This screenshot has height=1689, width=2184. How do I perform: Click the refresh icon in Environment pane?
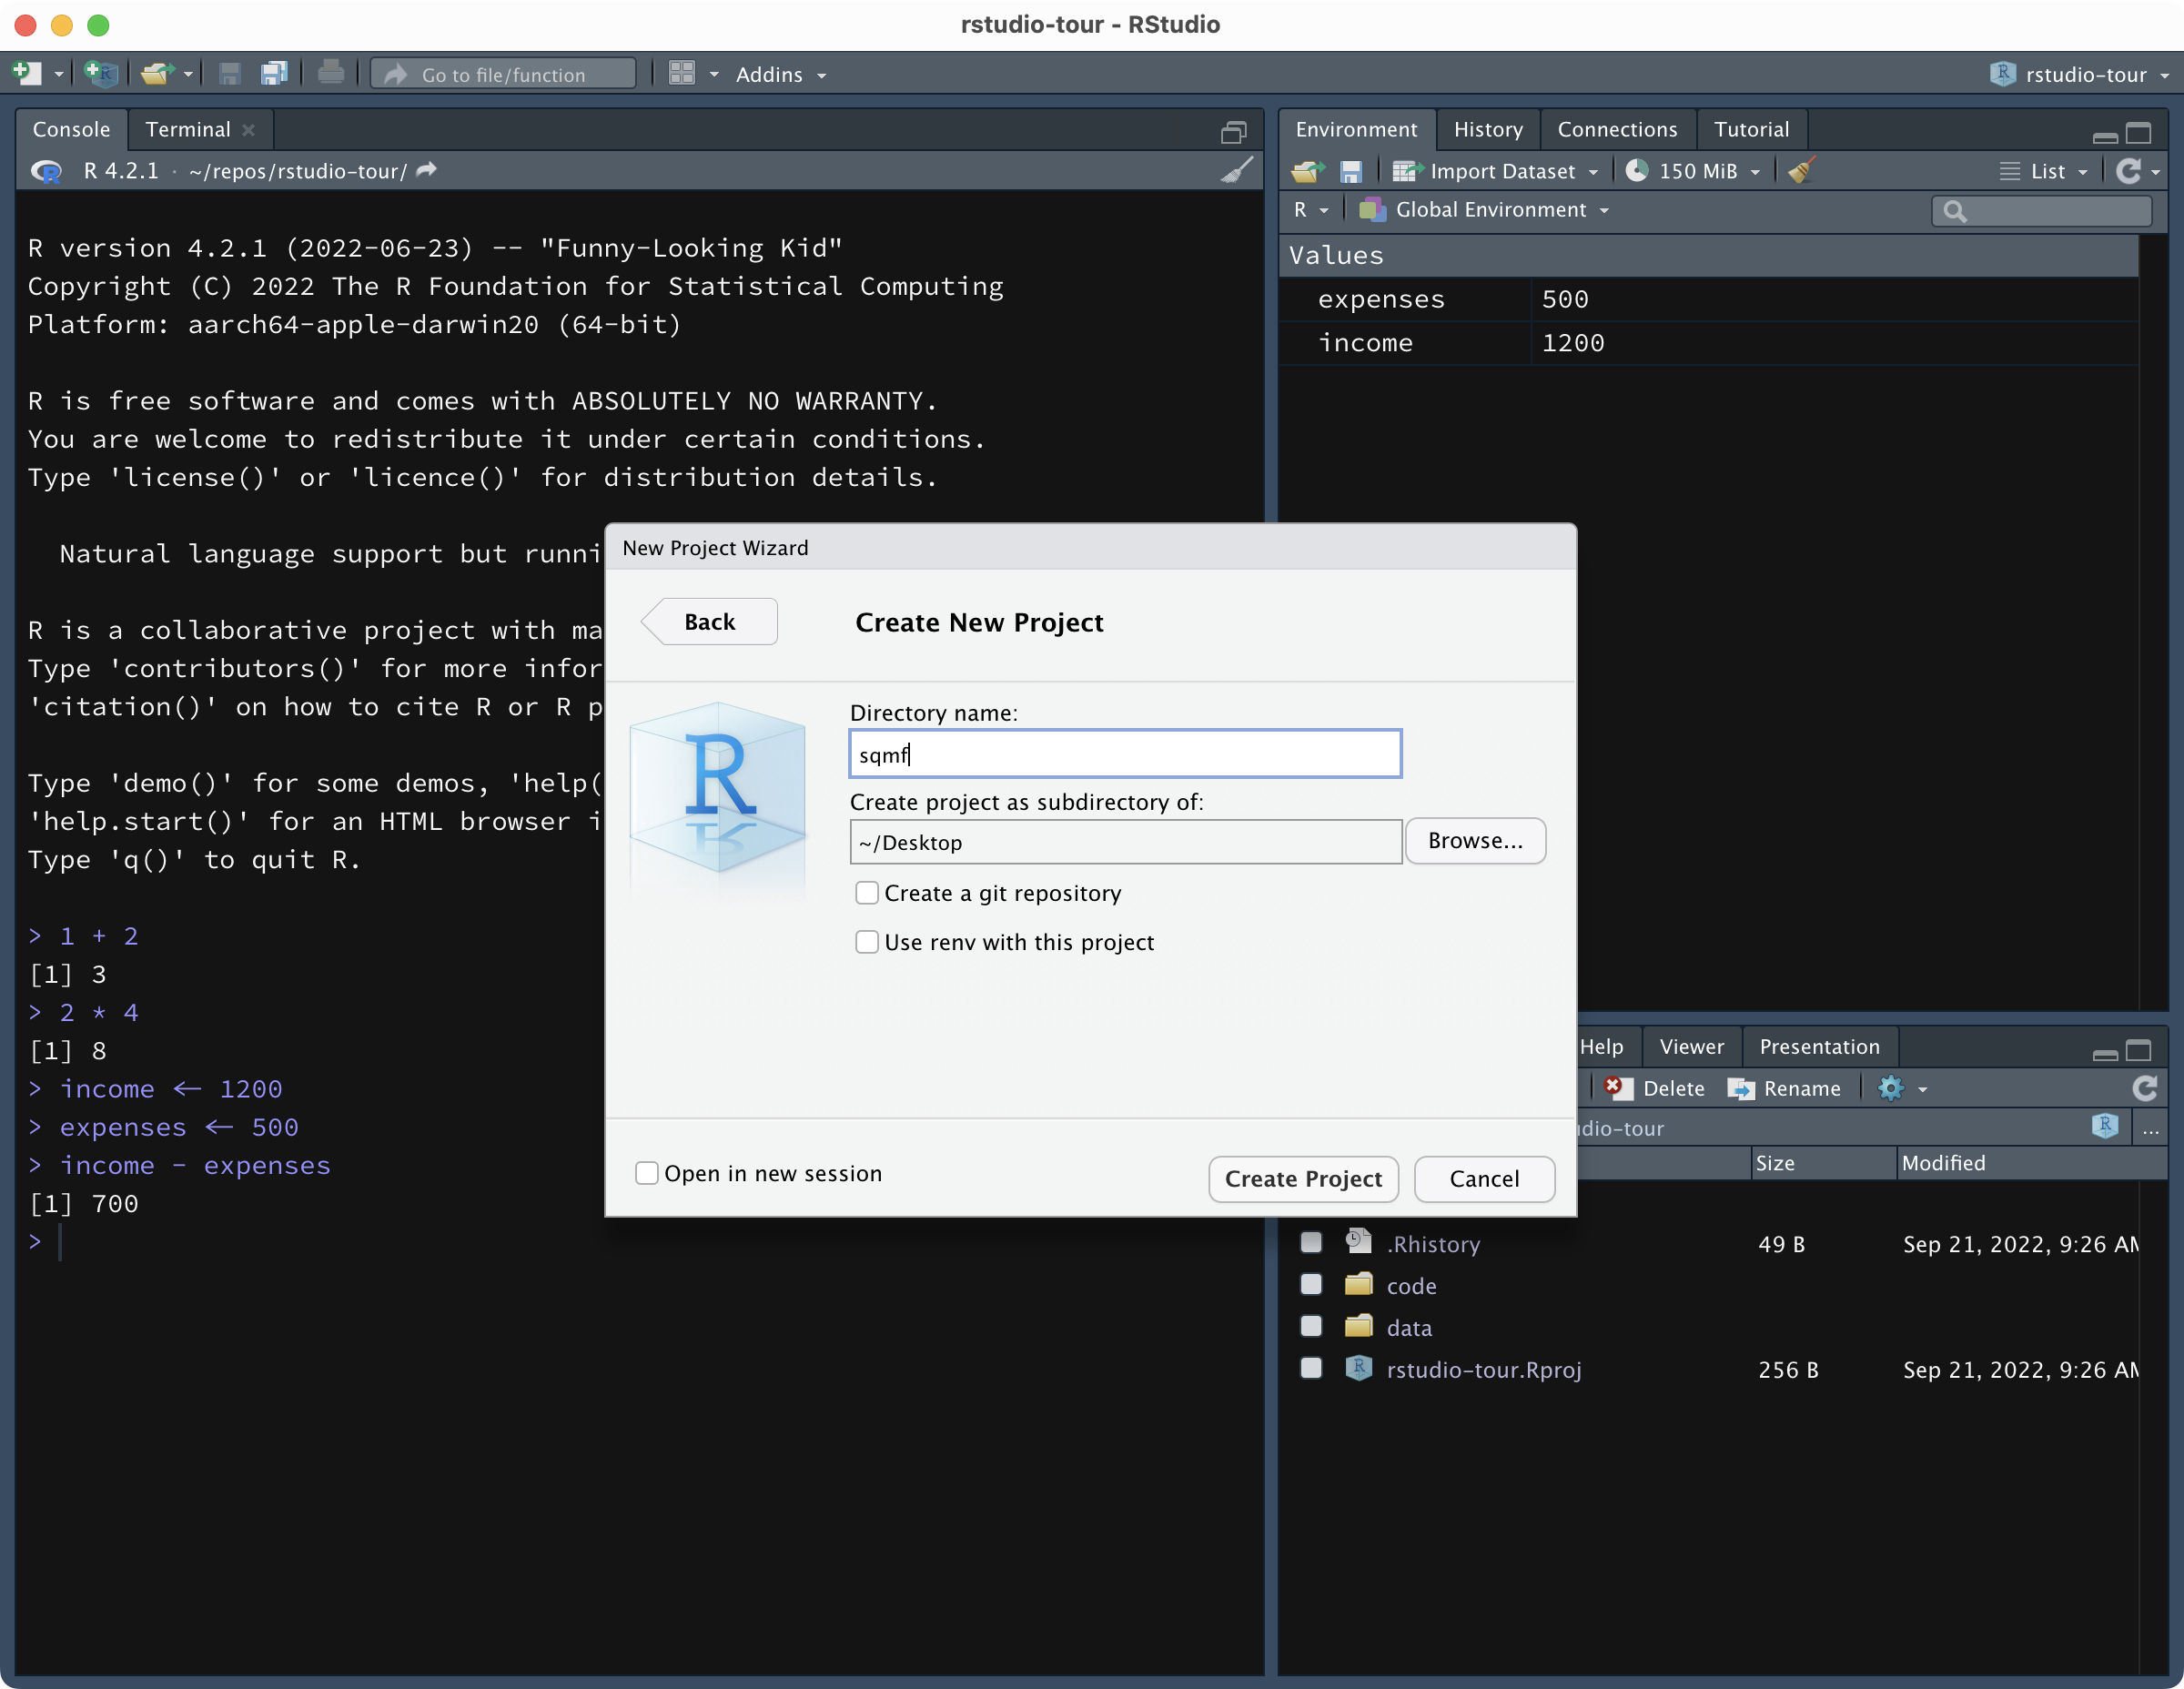[2128, 171]
